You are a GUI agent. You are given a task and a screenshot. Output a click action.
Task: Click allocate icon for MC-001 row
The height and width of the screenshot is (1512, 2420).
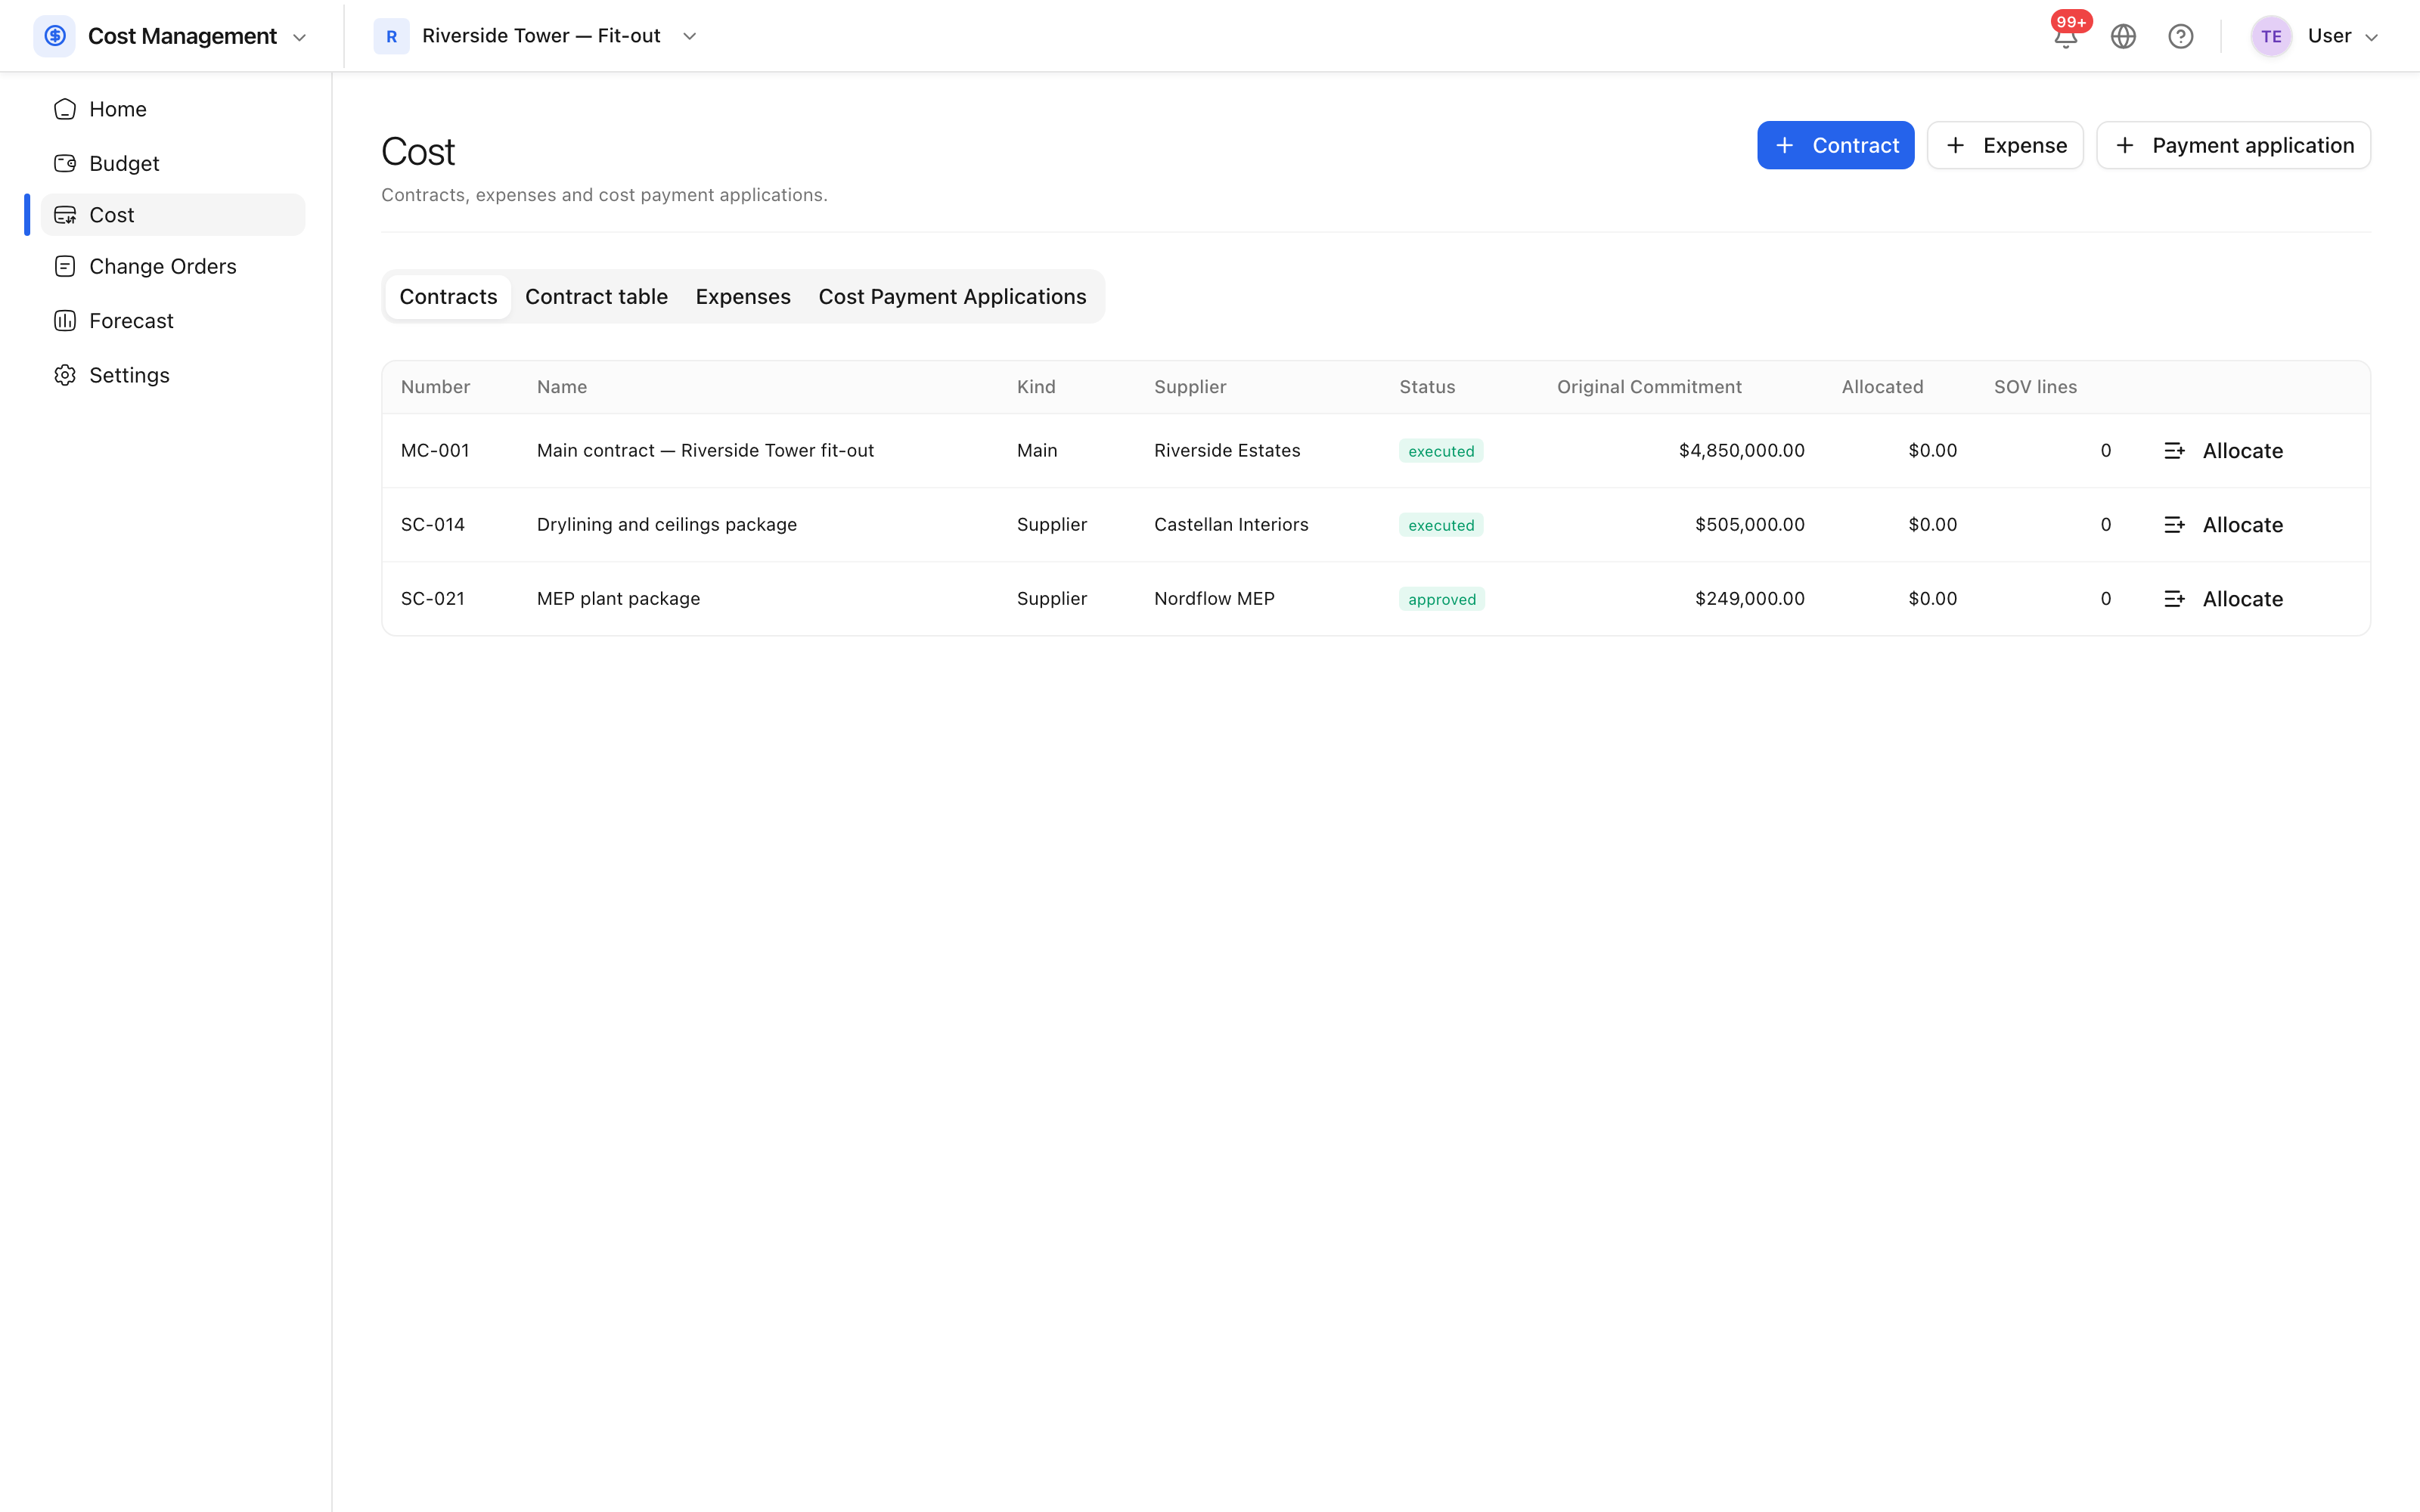2174,451
